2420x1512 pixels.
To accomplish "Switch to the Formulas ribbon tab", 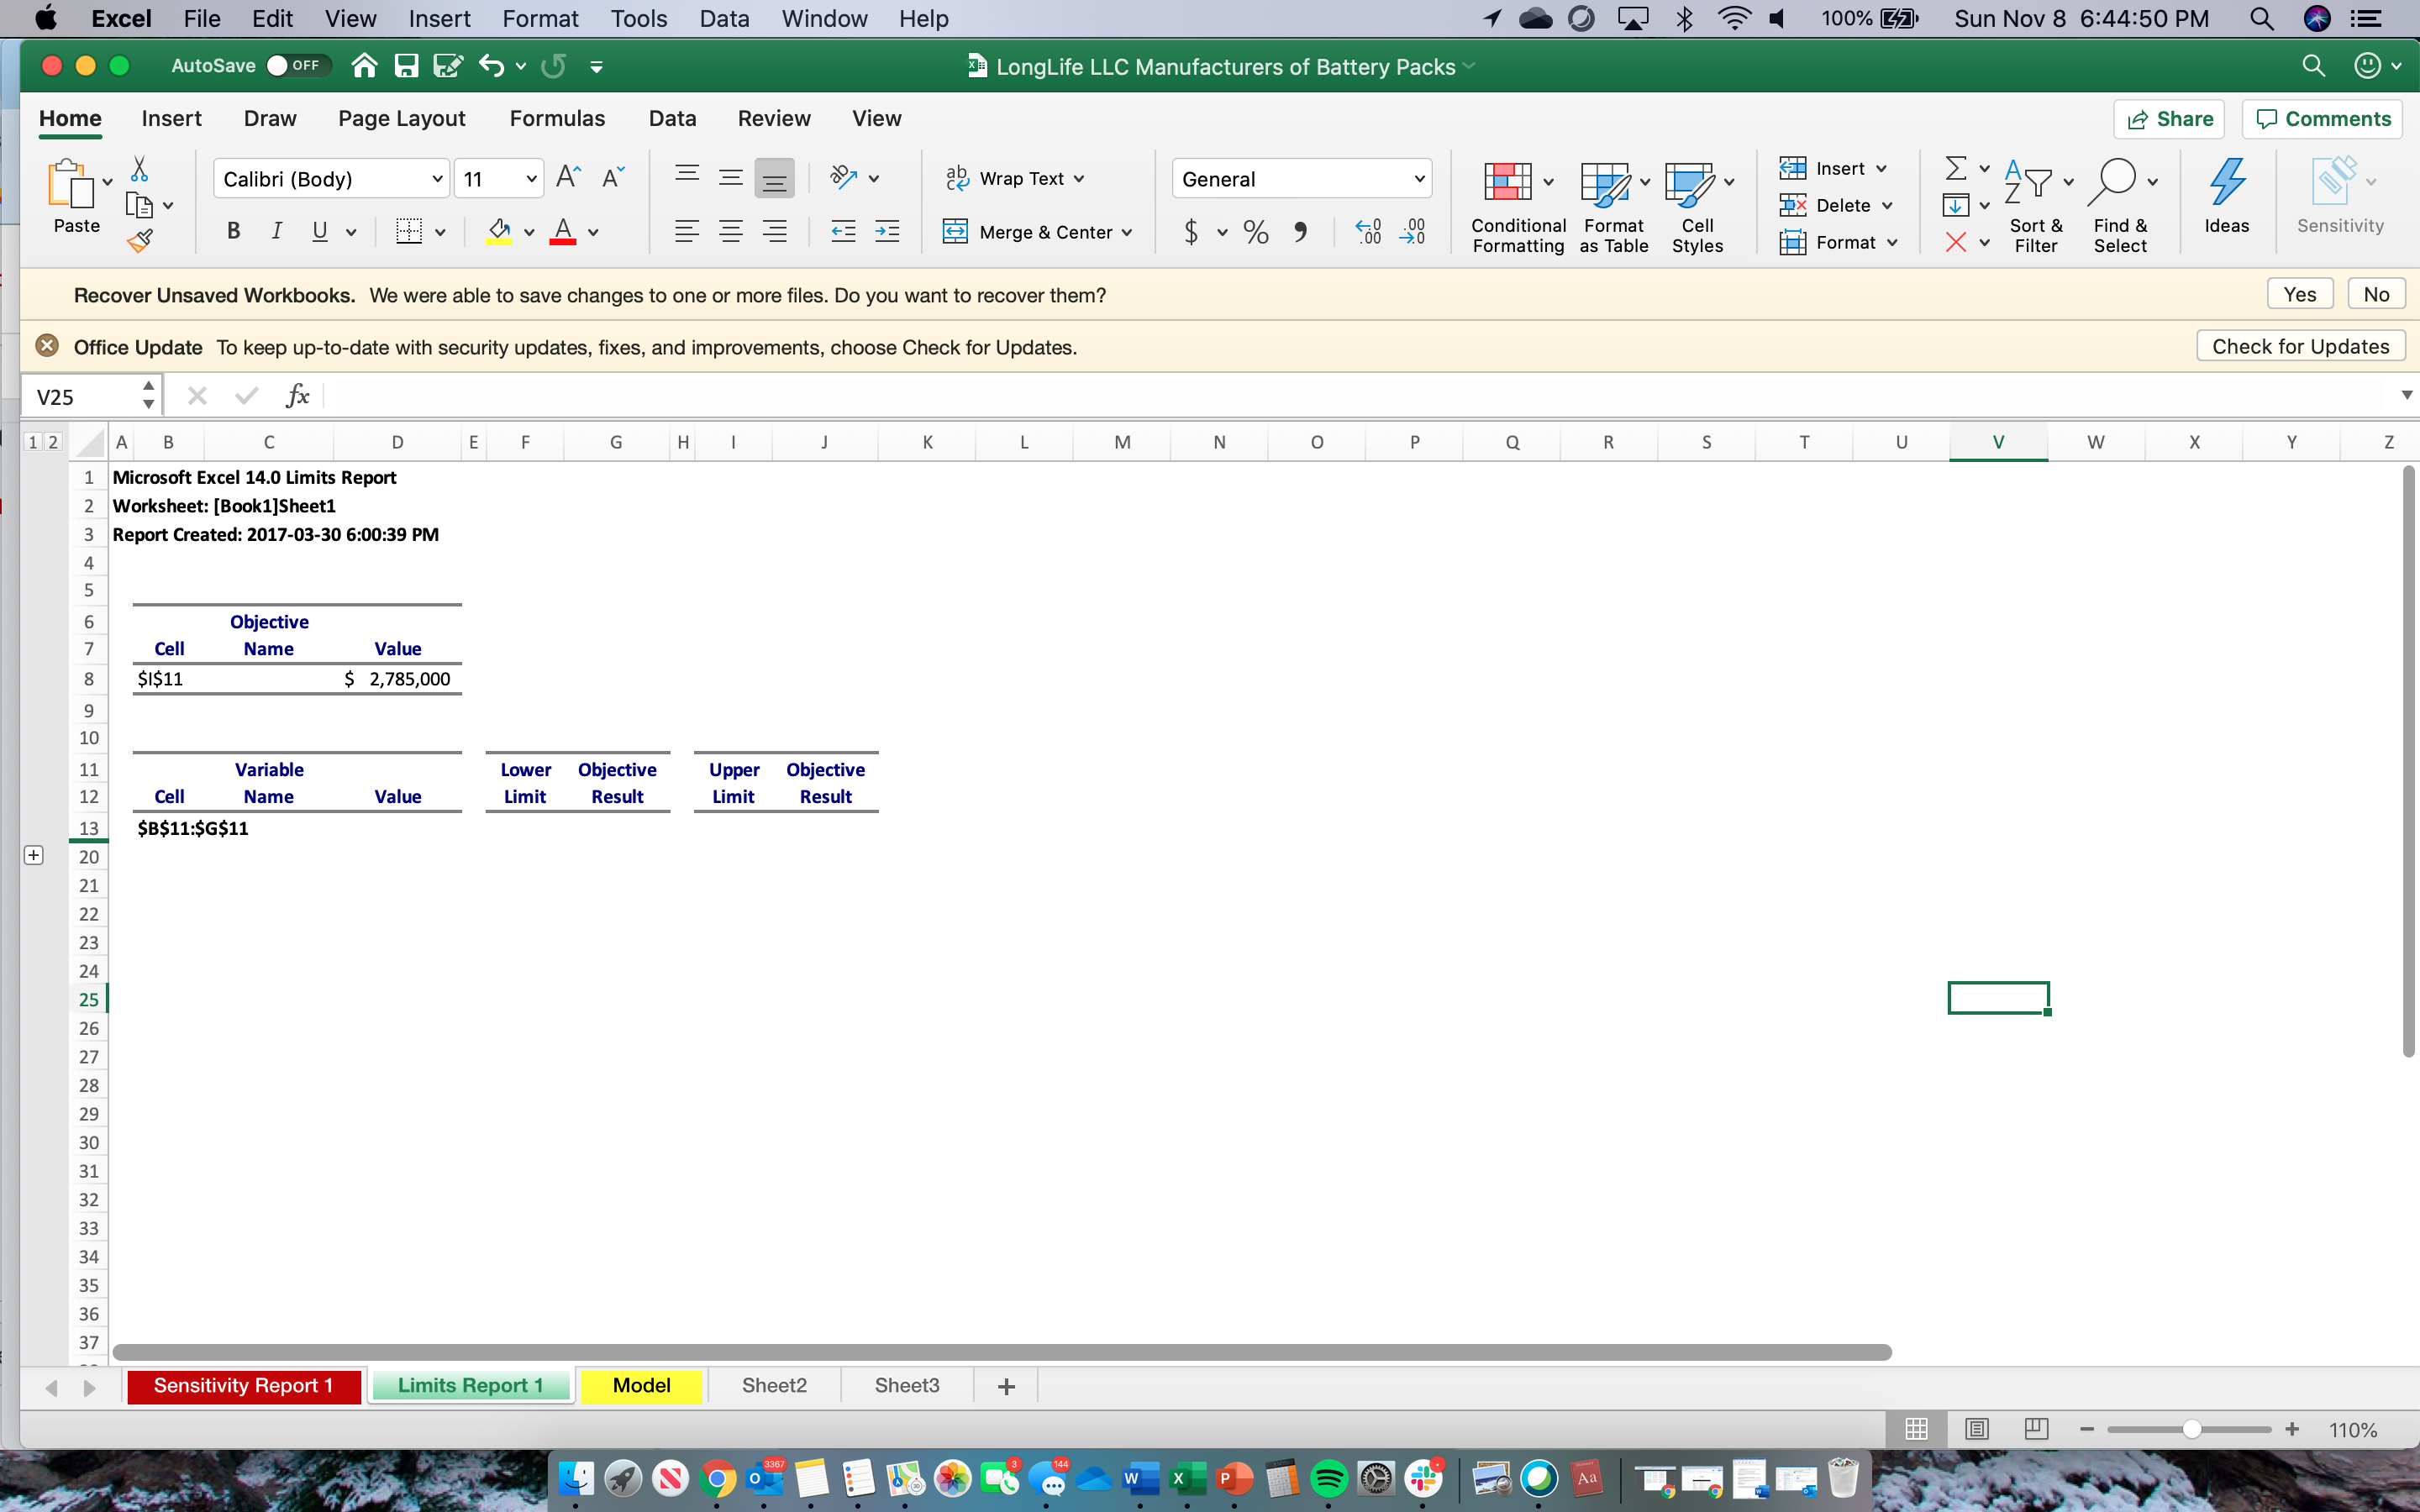I will point(557,118).
